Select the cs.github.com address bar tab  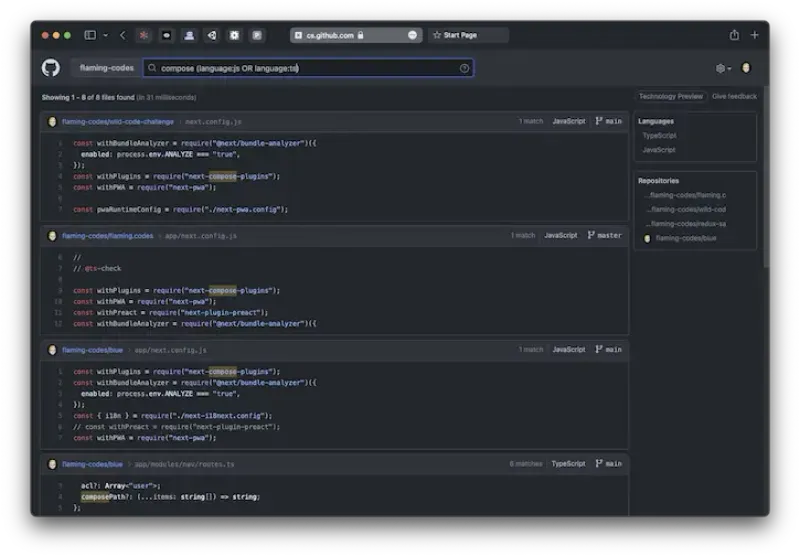[356, 35]
